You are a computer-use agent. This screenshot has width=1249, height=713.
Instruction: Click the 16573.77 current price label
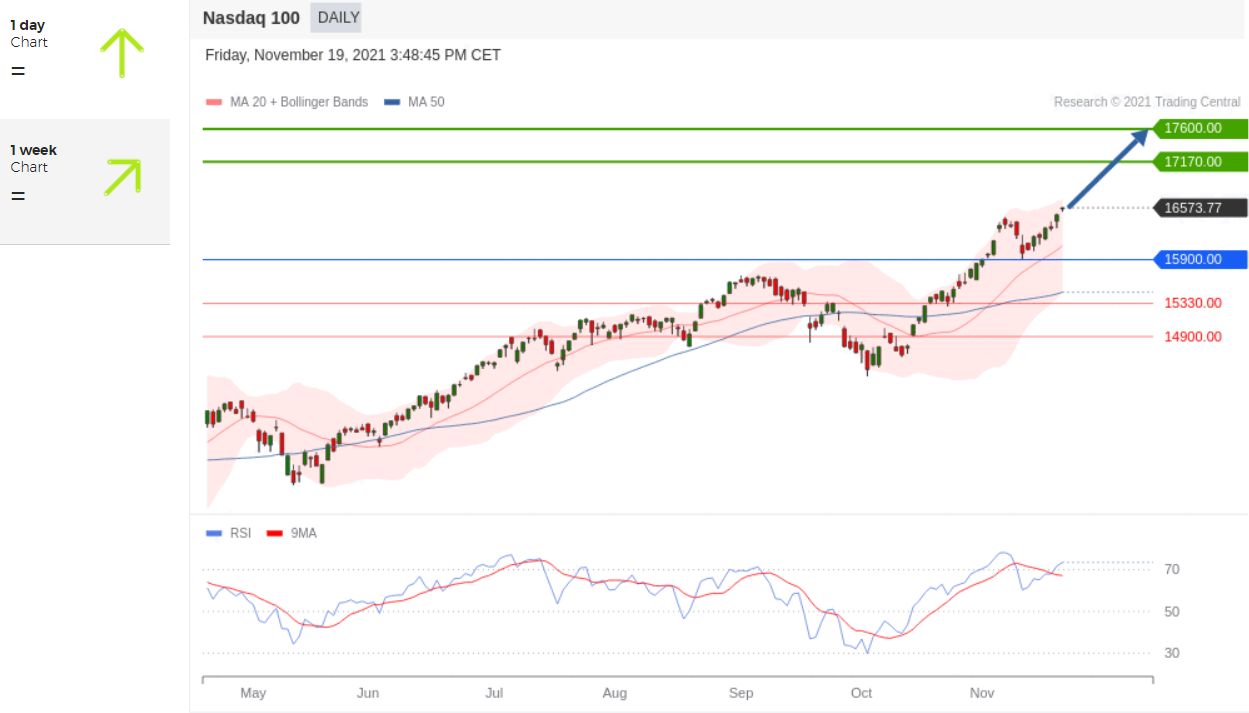tap(1199, 208)
